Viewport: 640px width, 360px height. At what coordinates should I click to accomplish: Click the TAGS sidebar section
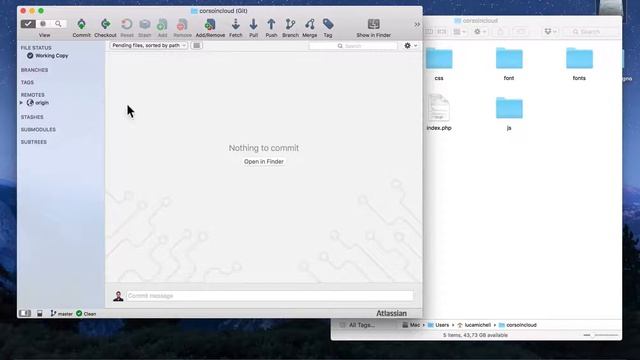coord(27,82)
